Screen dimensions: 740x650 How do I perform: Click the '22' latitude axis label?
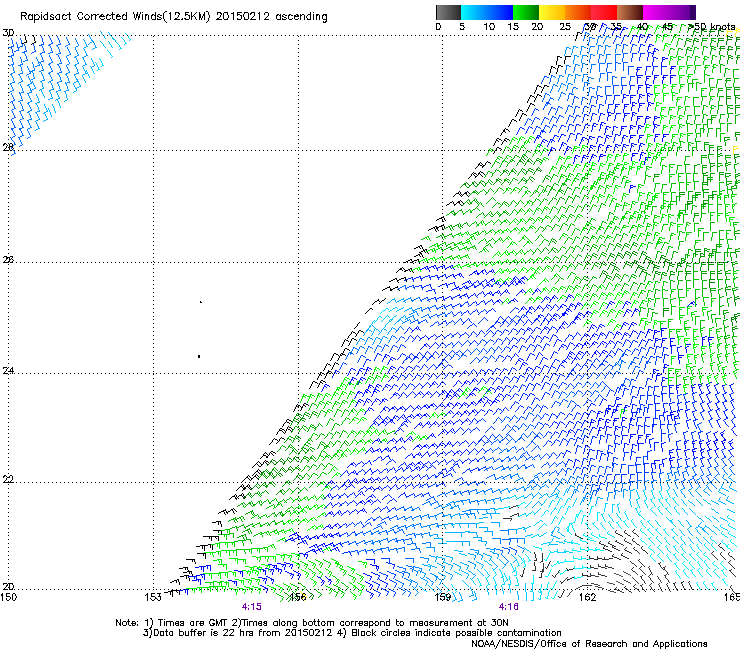tap(8, 480)
